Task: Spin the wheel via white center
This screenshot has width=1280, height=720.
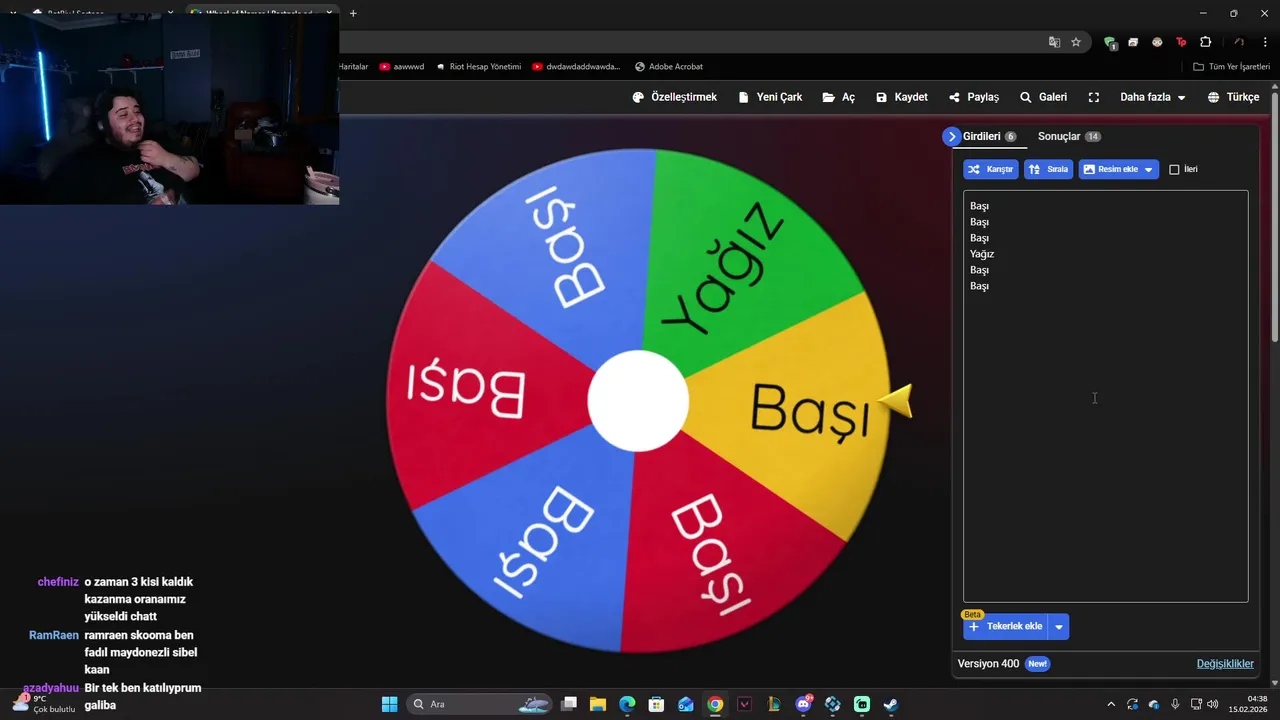Action: [638, 400]
